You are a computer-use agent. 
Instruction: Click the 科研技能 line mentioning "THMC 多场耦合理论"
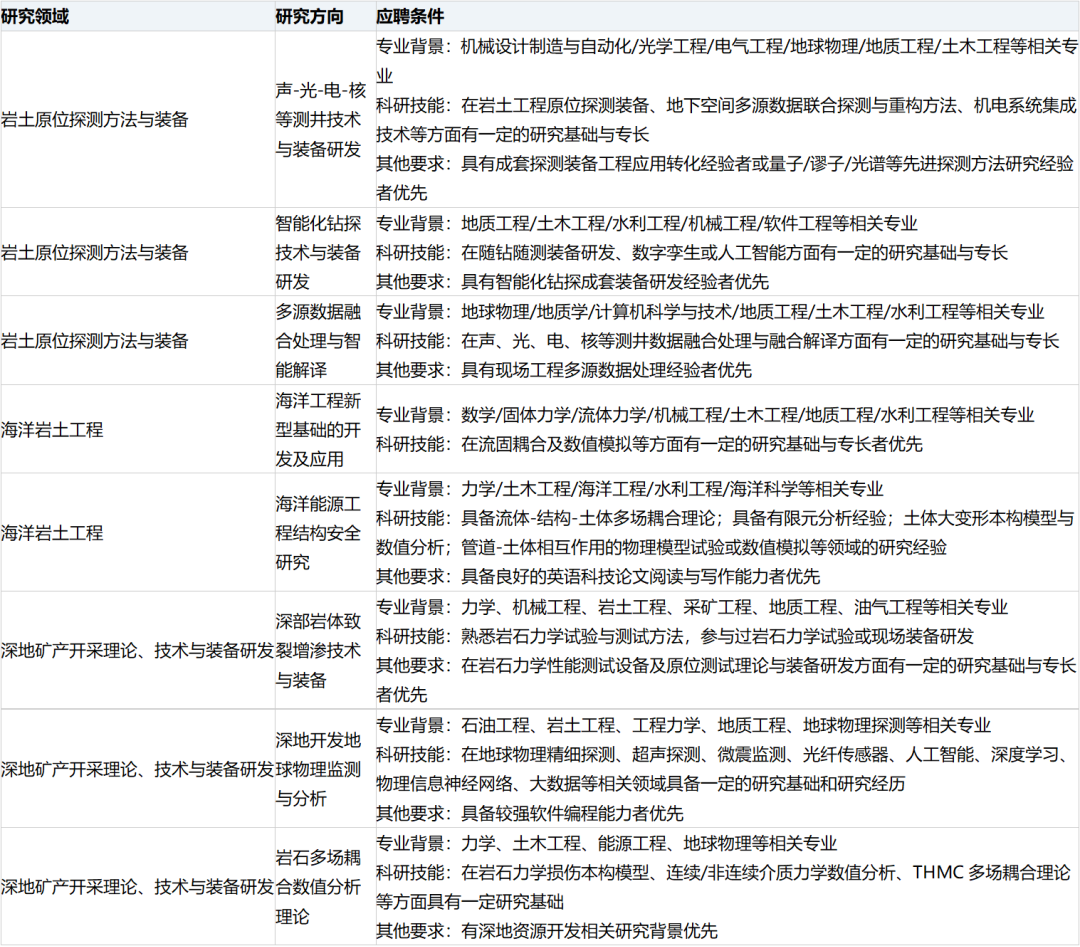pos(723,887)
